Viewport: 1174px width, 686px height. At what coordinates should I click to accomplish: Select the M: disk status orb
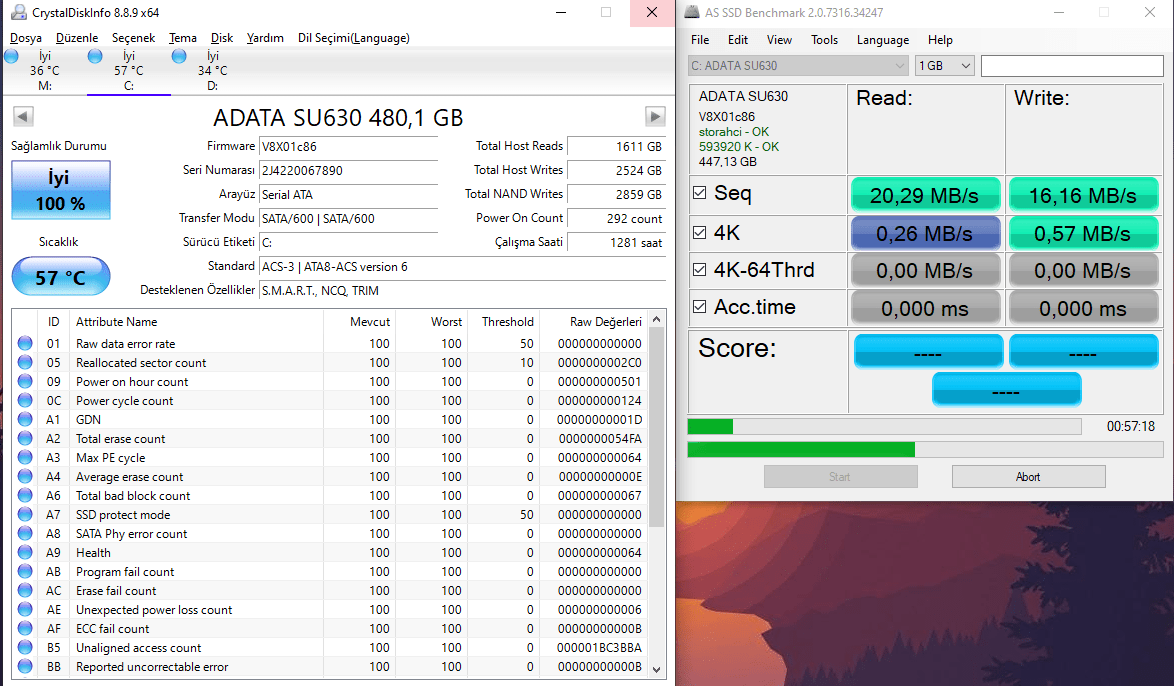(11, 56)
